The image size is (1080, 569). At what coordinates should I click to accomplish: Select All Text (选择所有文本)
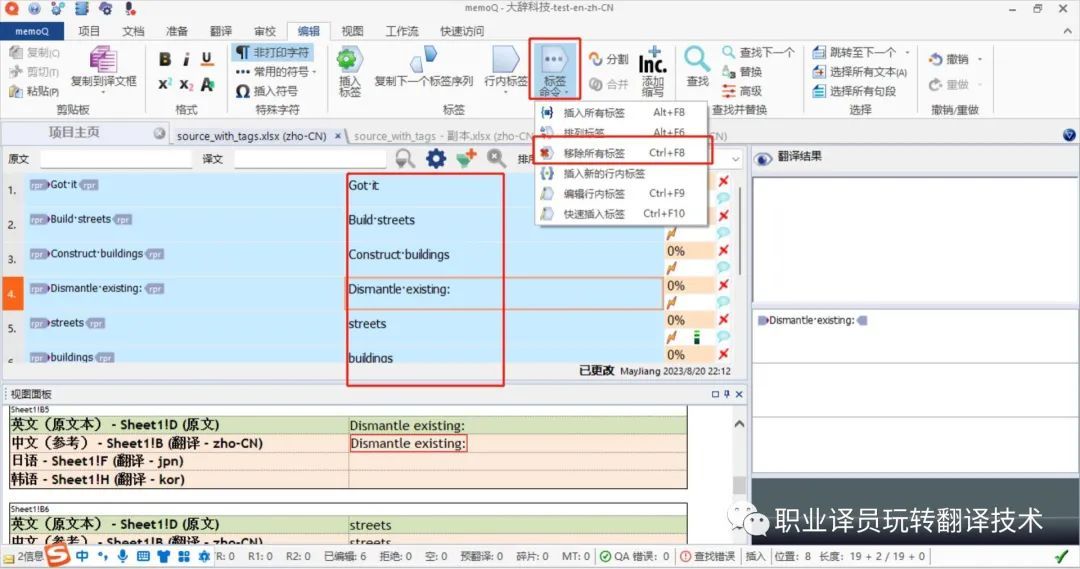coord(860,72)
